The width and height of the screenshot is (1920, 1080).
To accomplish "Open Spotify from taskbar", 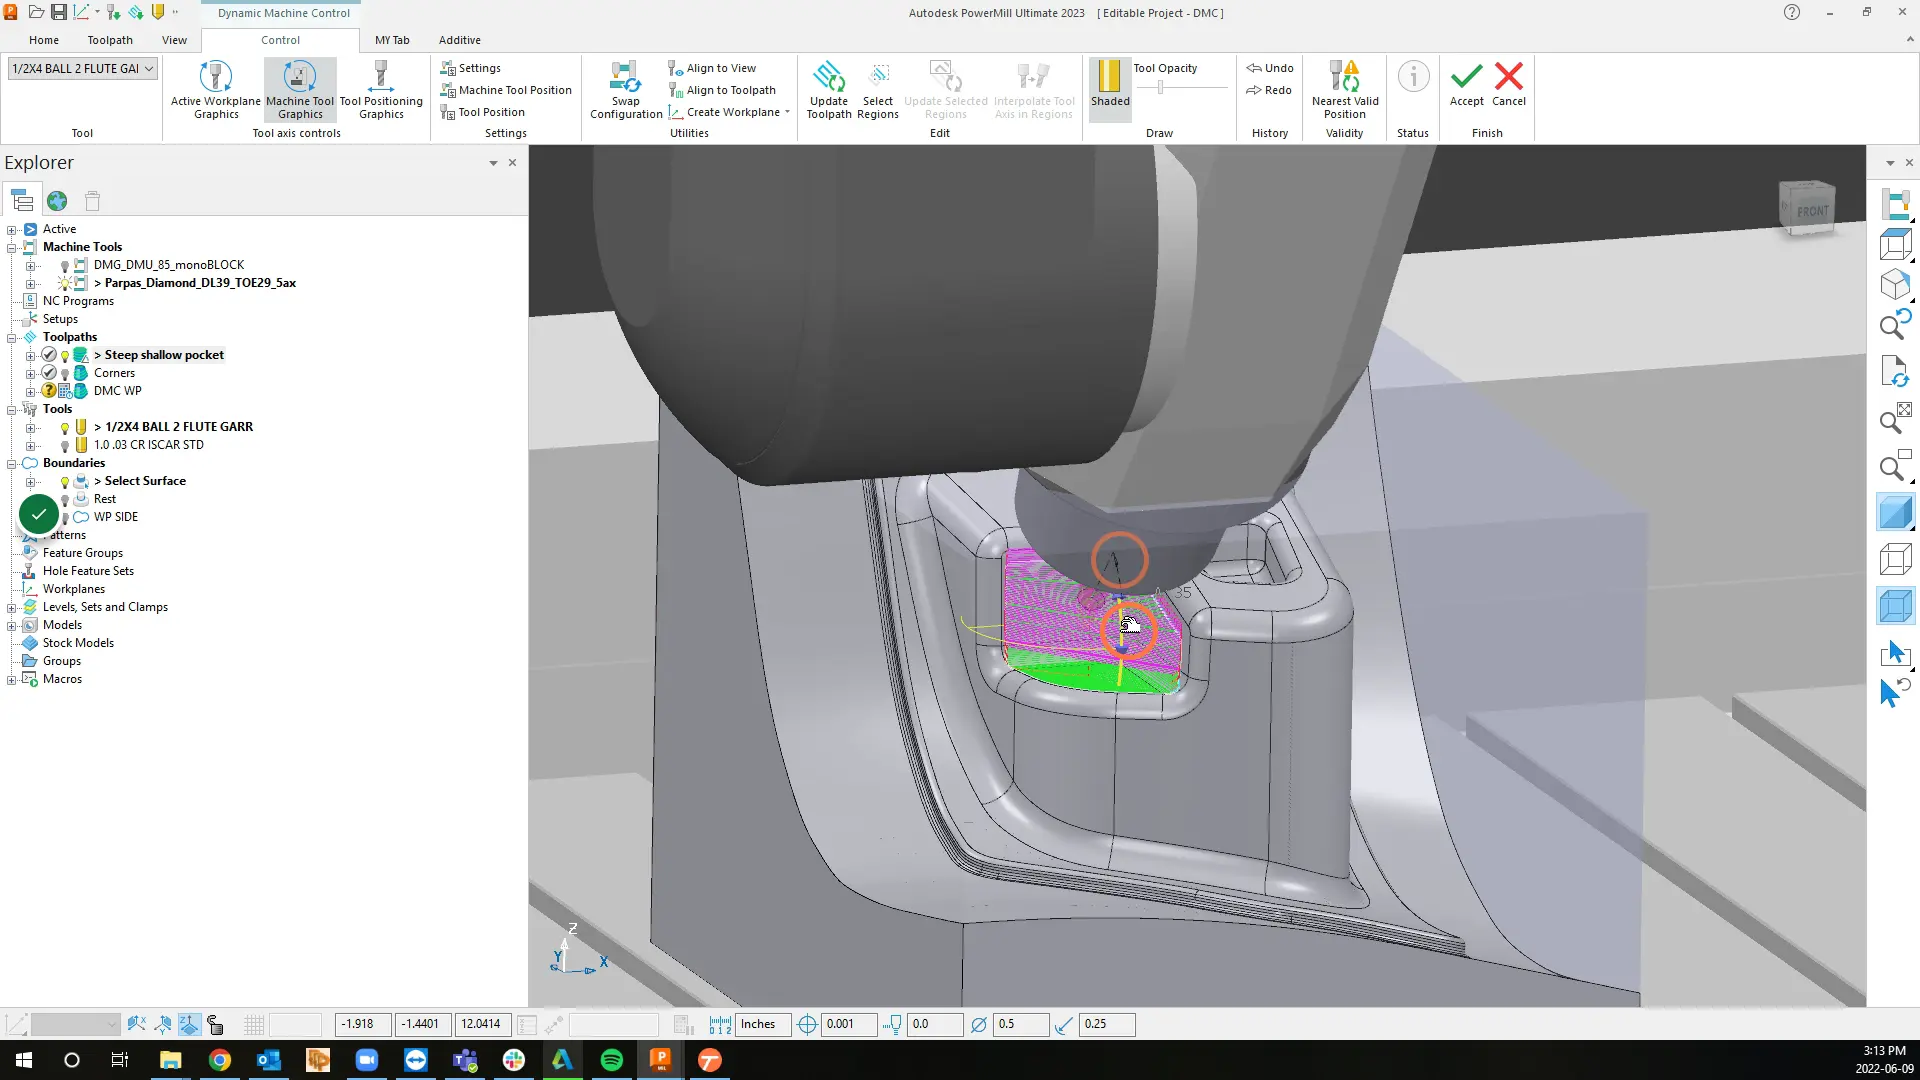I will 612,1060.
